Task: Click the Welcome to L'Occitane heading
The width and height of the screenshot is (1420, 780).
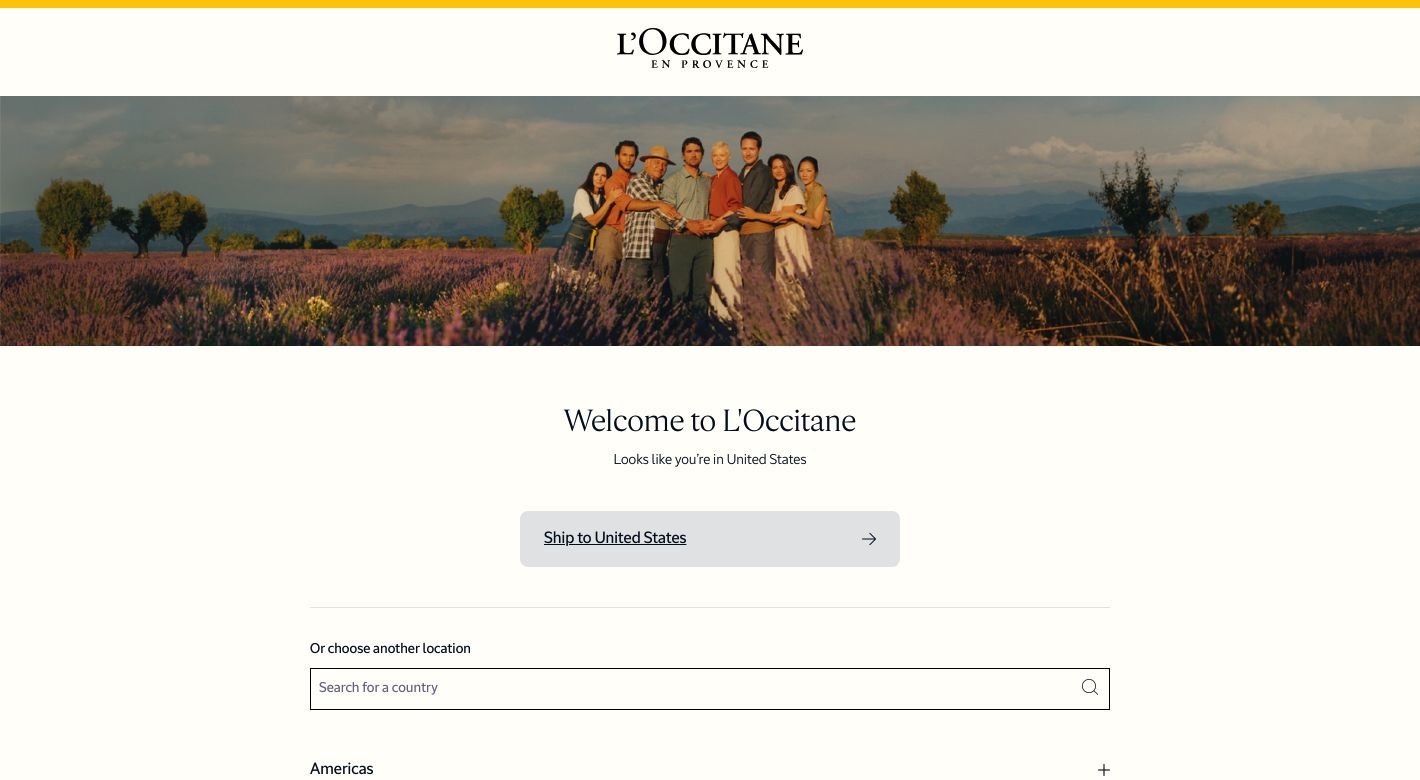Action: tap(710, 420)
